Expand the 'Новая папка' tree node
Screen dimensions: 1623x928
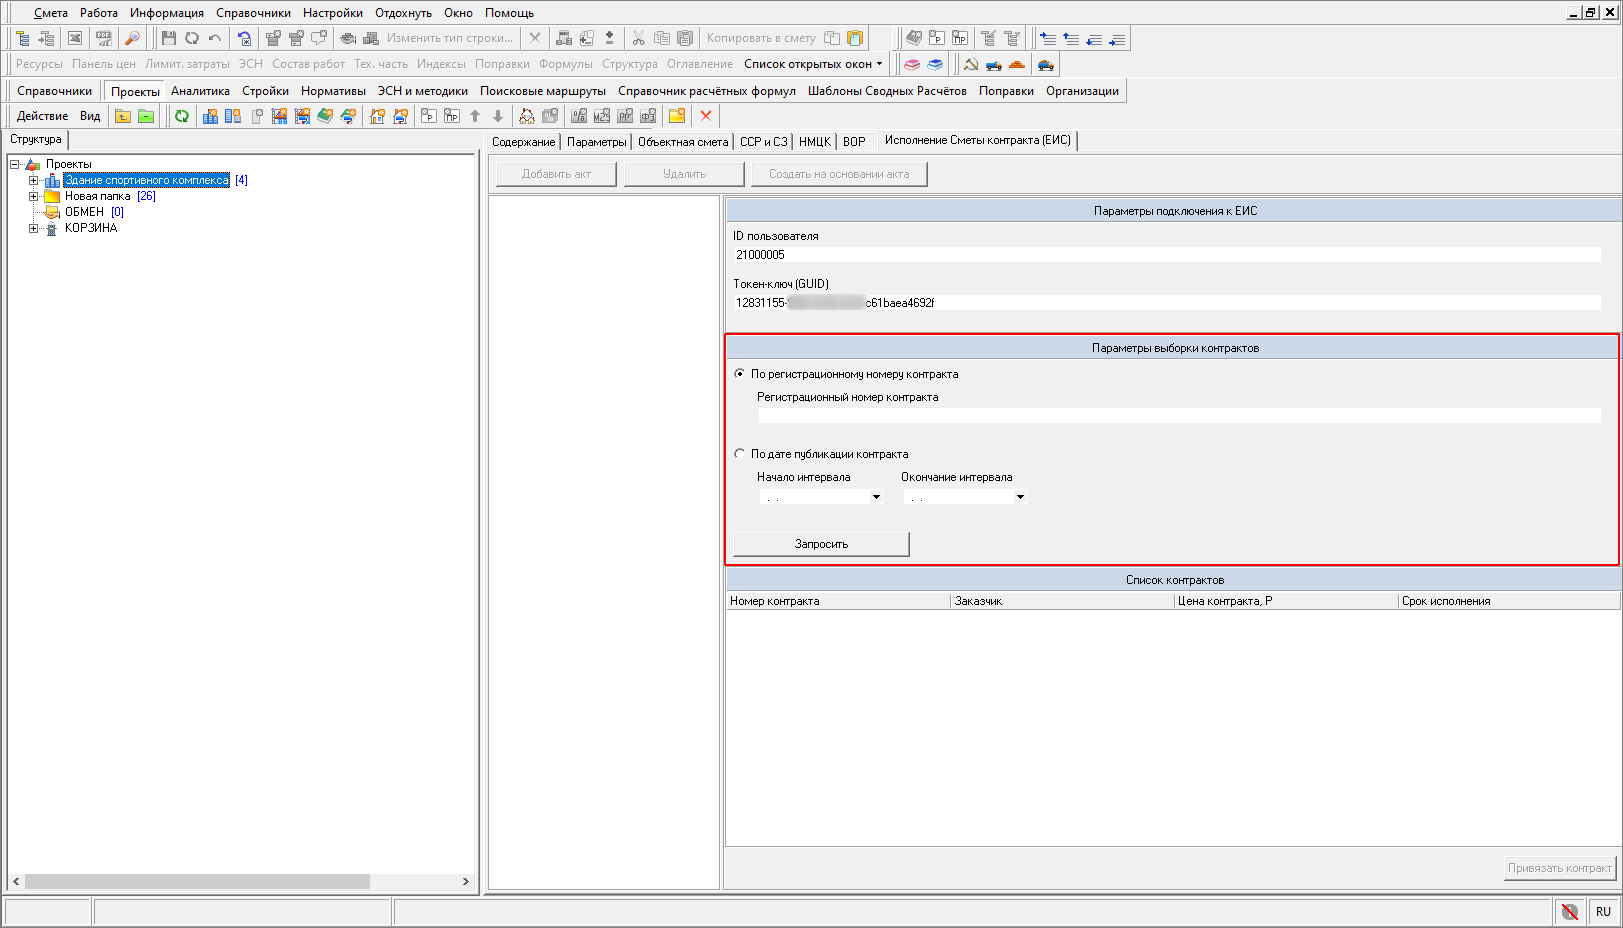pyautogui.click(x=33, y=196)
